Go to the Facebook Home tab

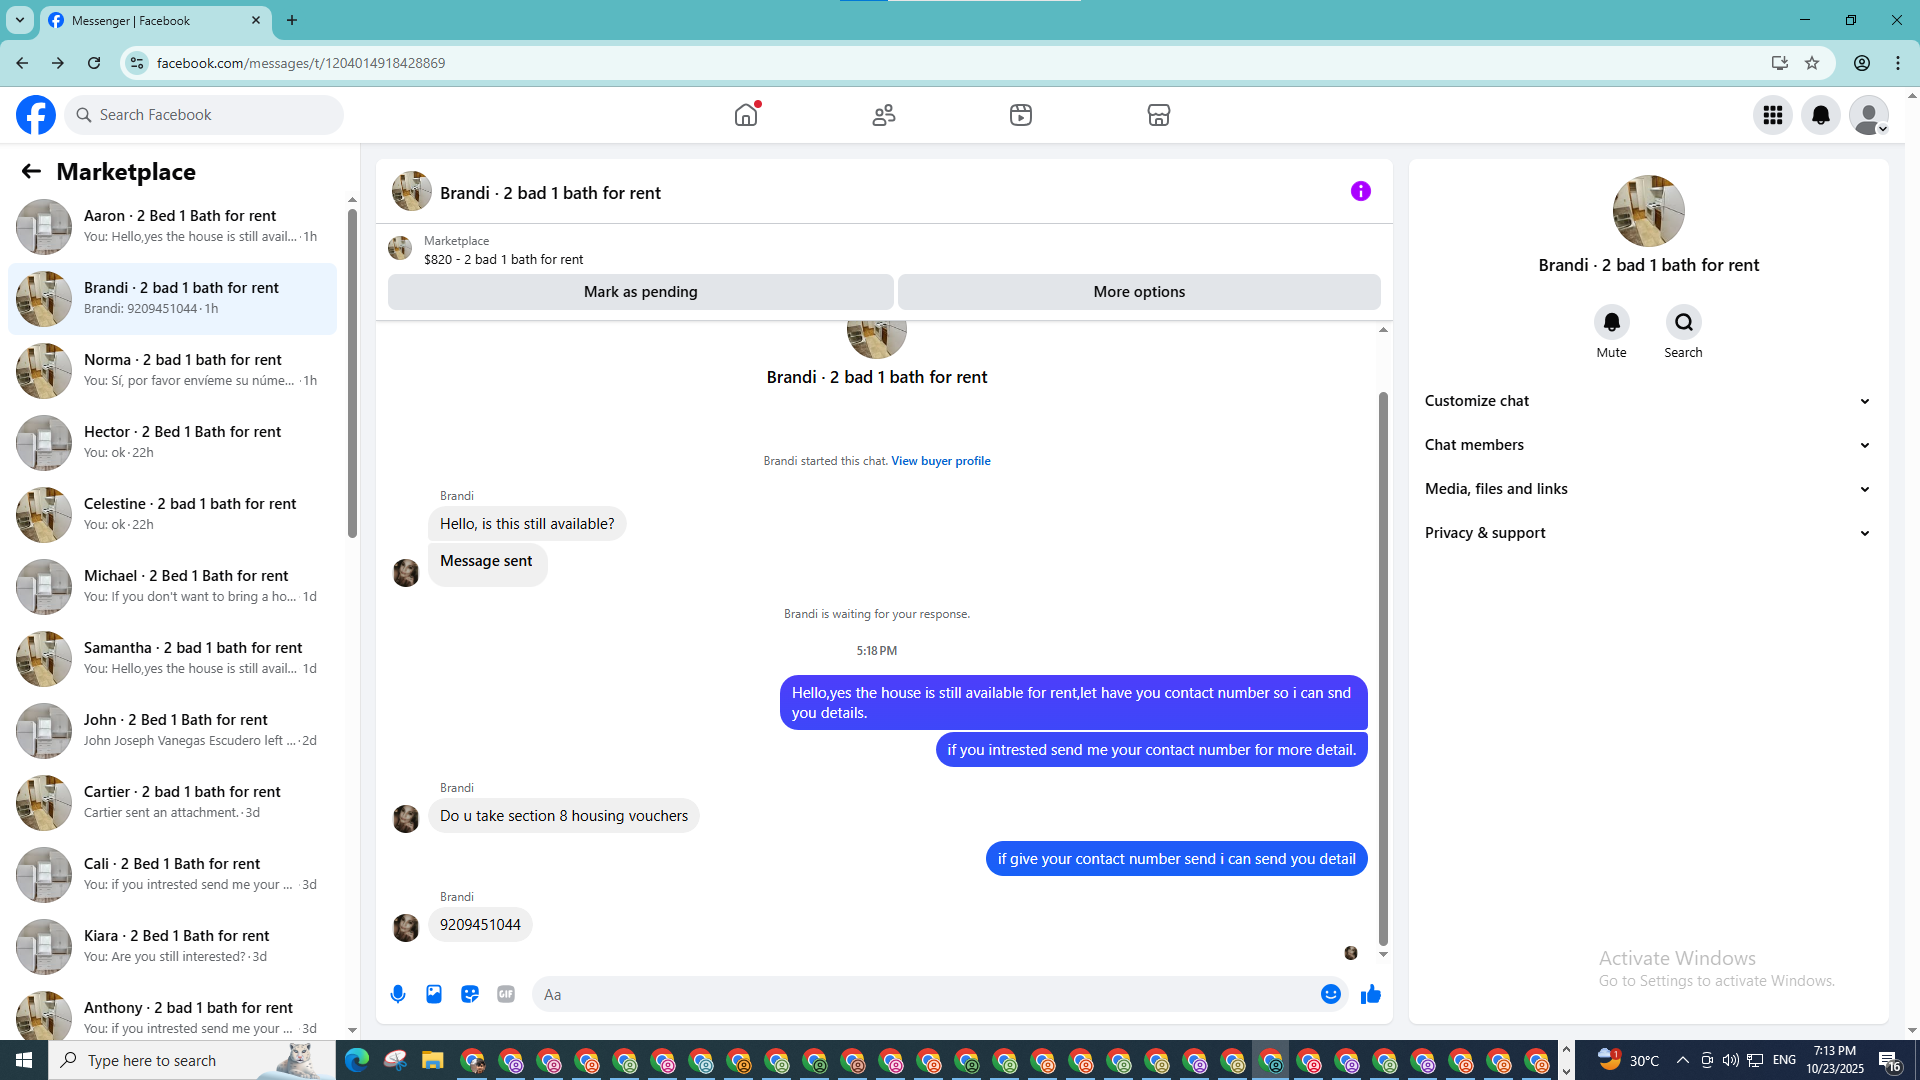pos(746,115)
